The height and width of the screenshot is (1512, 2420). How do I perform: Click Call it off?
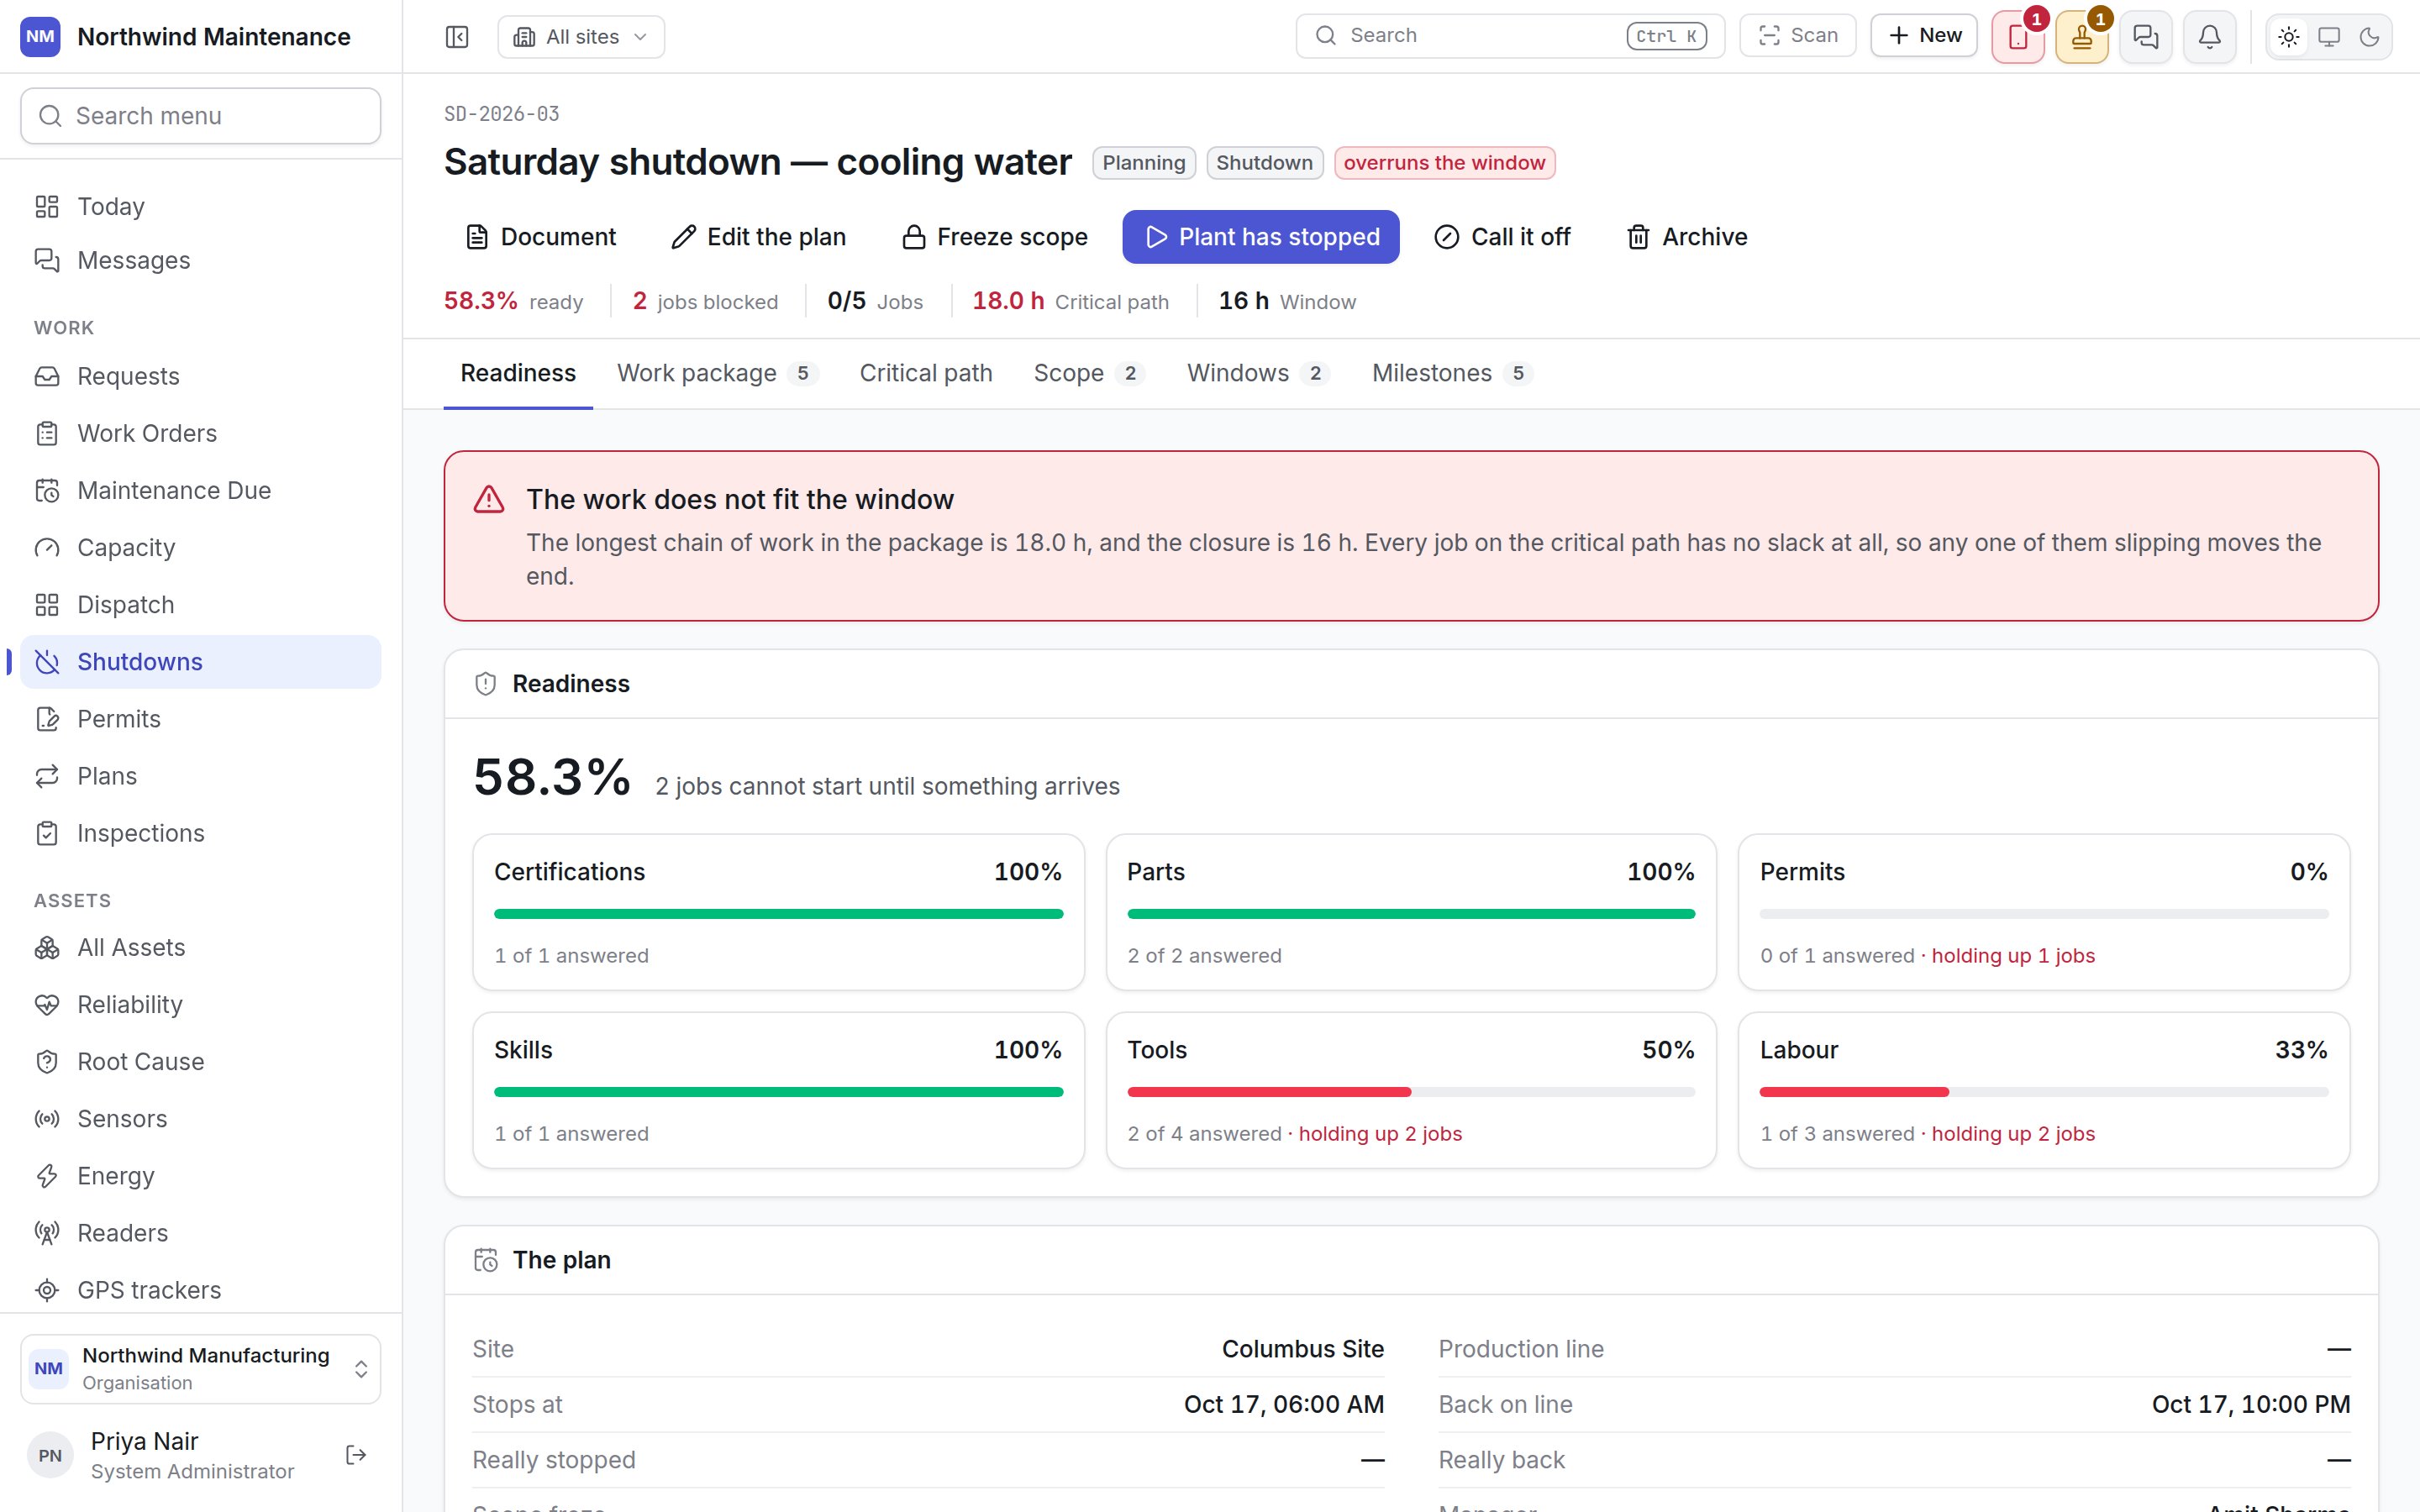point(1502,237)
